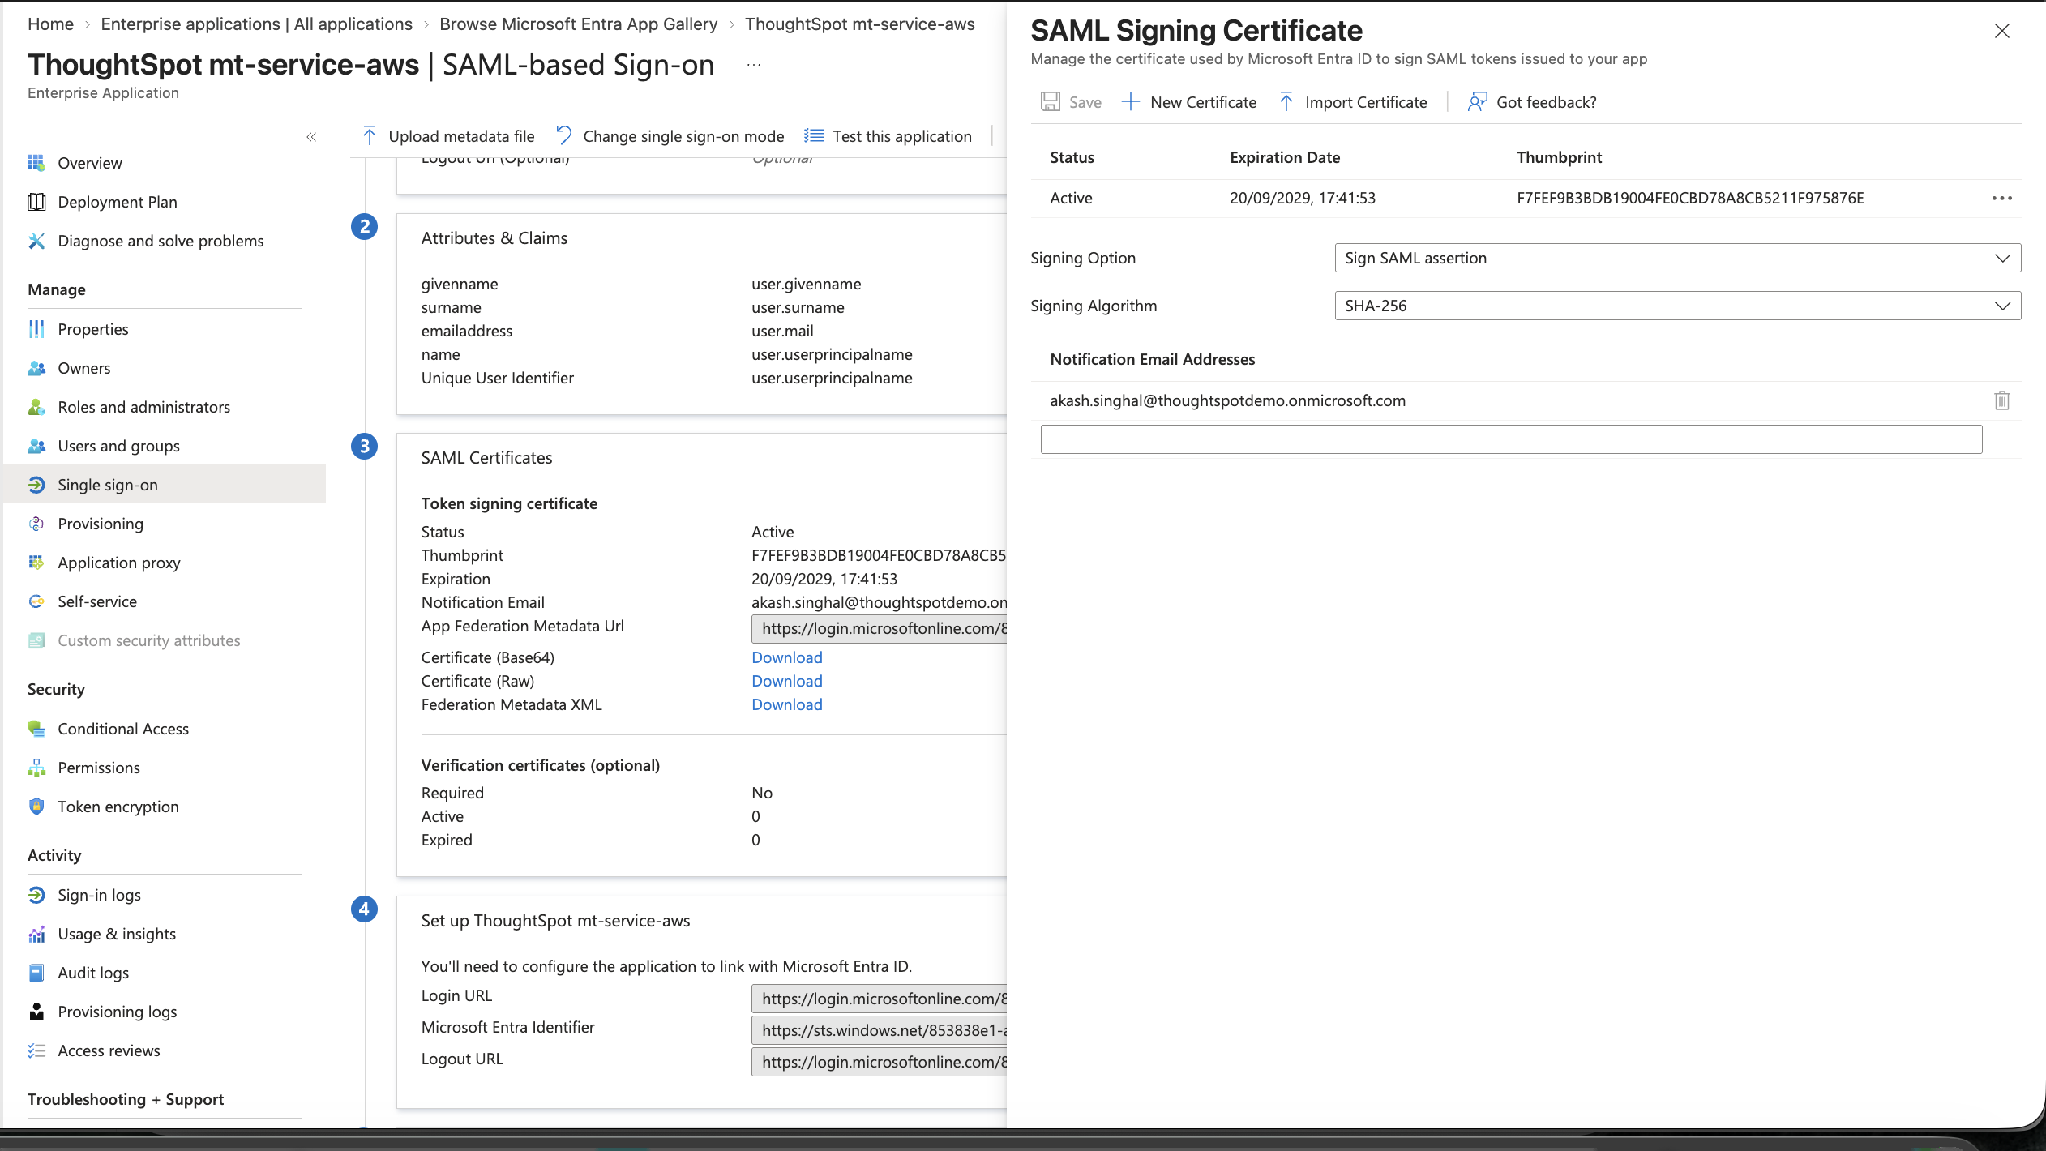Open Permissions hierarchy icon
This screenshot has height=1151, width=2046.
36,768
